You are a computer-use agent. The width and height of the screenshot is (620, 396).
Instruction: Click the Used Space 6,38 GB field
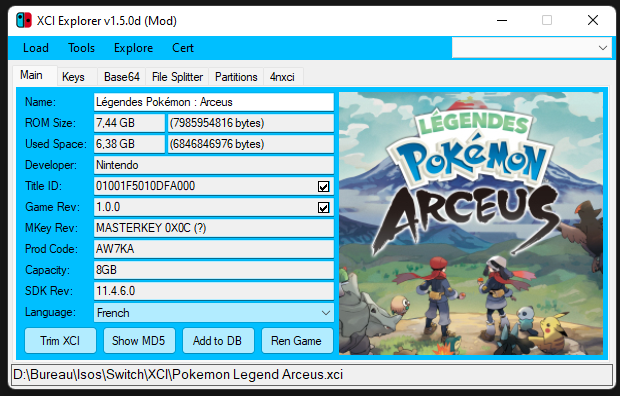coord(129,144)
